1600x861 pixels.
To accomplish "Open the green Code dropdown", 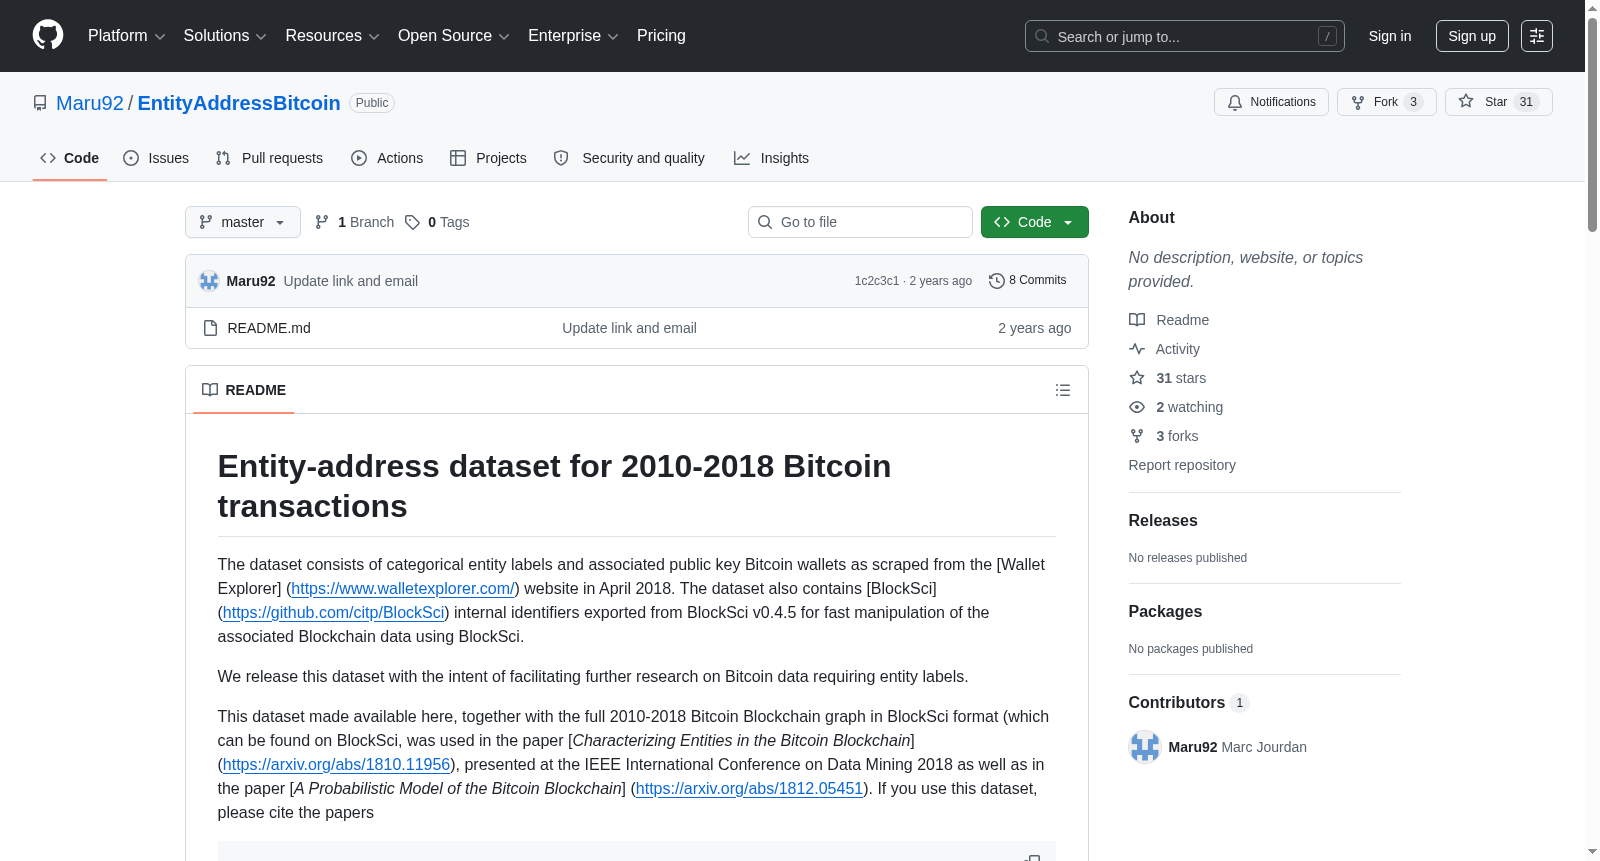I will coord(1034,222).
